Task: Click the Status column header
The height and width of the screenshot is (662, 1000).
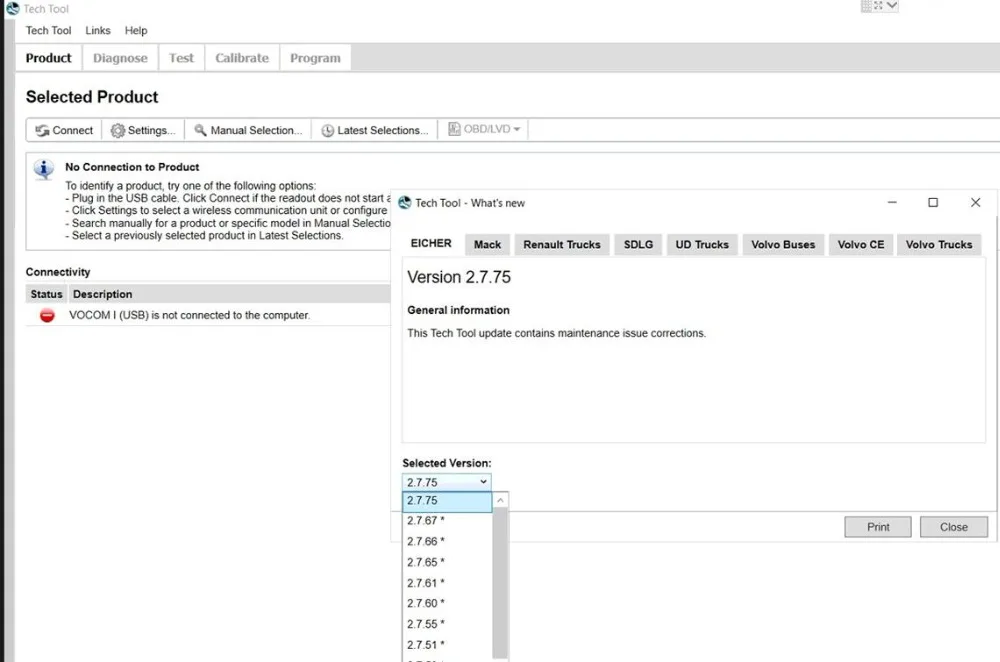Action: coord(47,294)
